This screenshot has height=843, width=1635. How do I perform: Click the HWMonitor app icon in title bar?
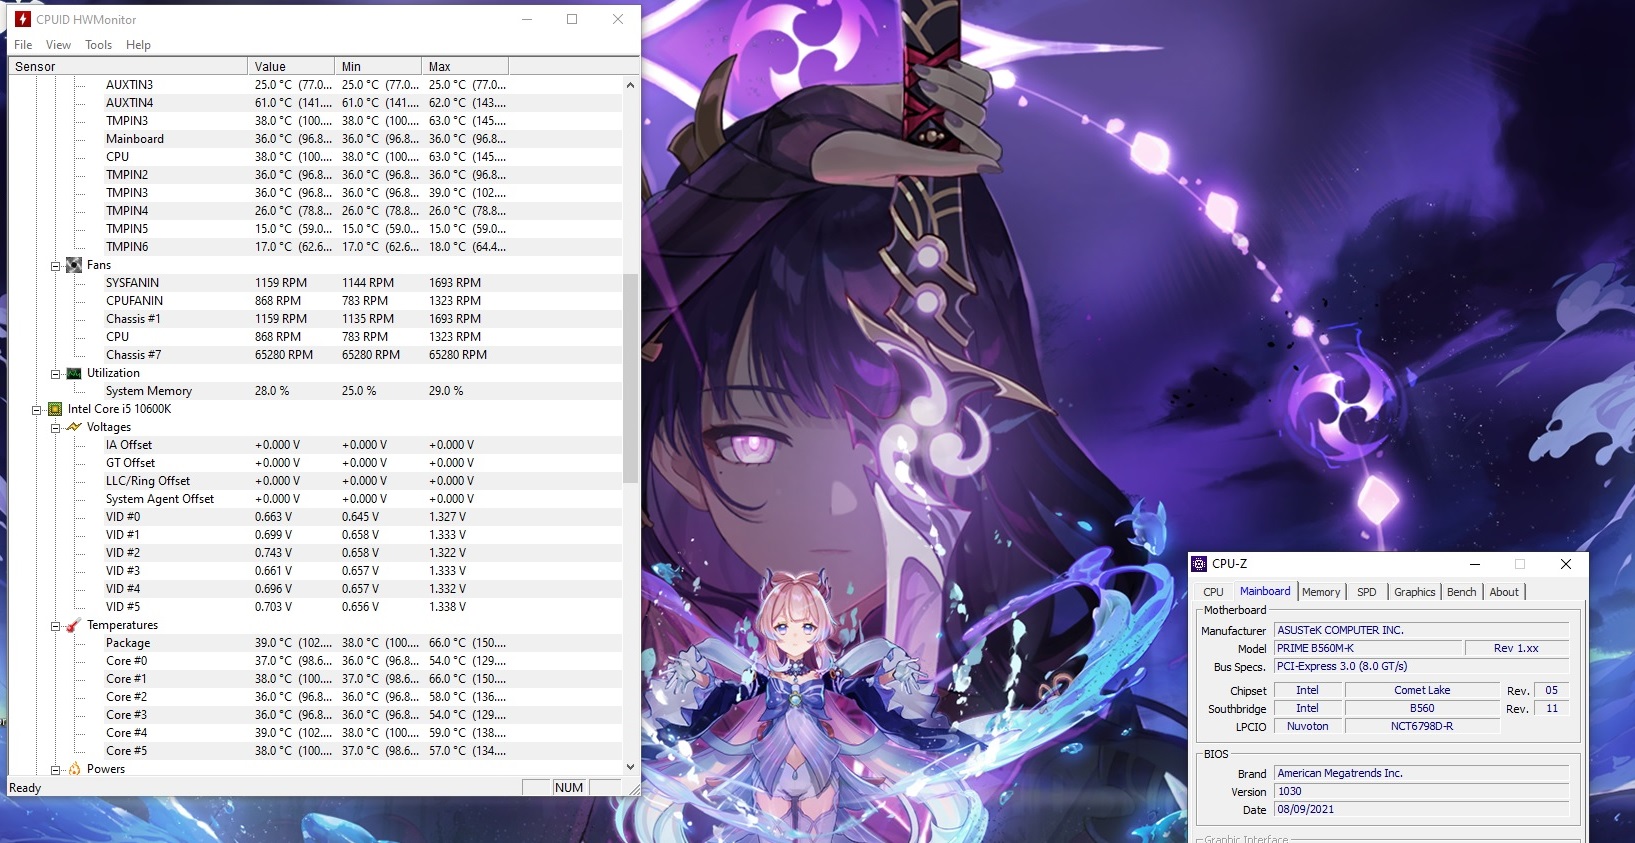(22, 19)
